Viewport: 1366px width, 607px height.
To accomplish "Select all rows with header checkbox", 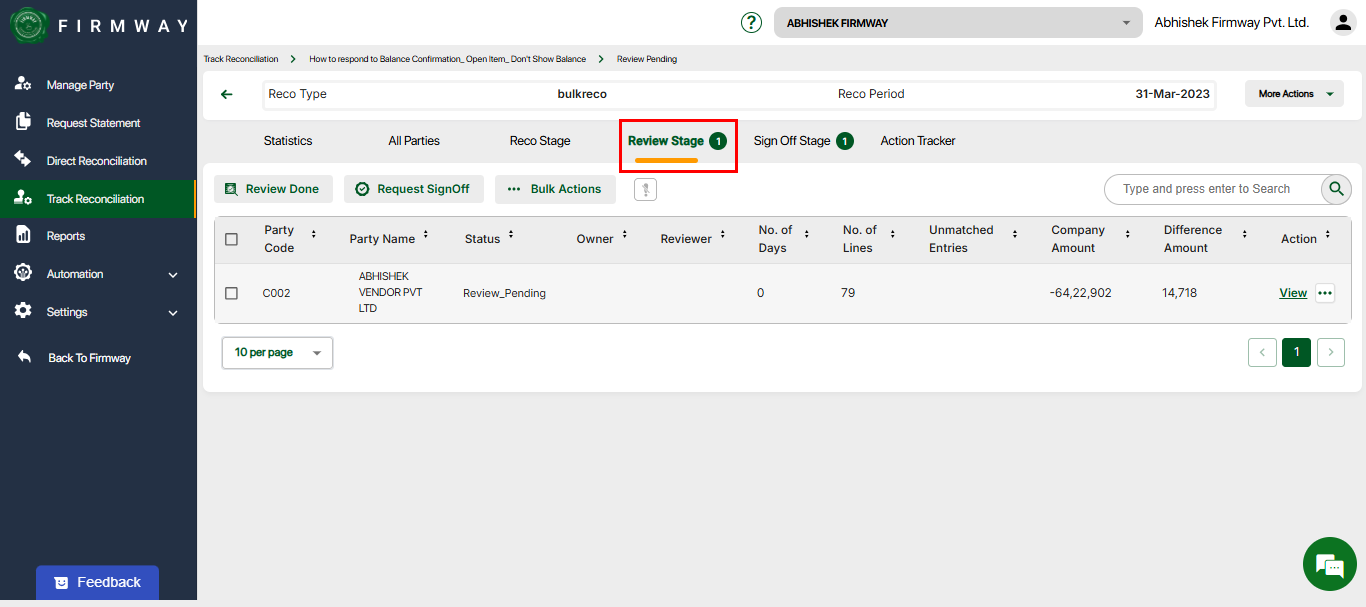I will point(232,239).
